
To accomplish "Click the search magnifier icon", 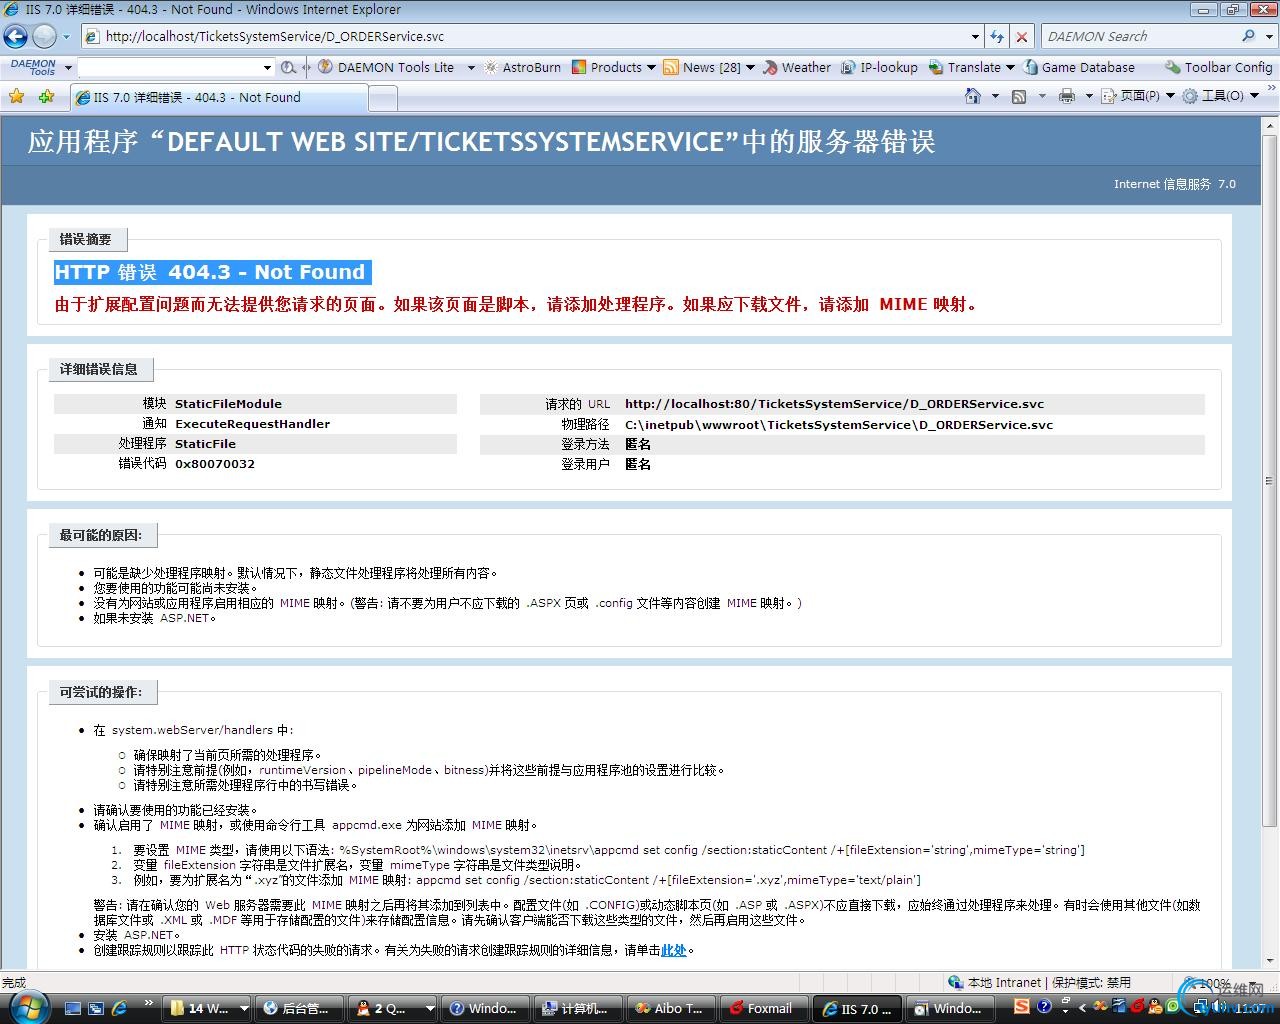I will 1248,36.
